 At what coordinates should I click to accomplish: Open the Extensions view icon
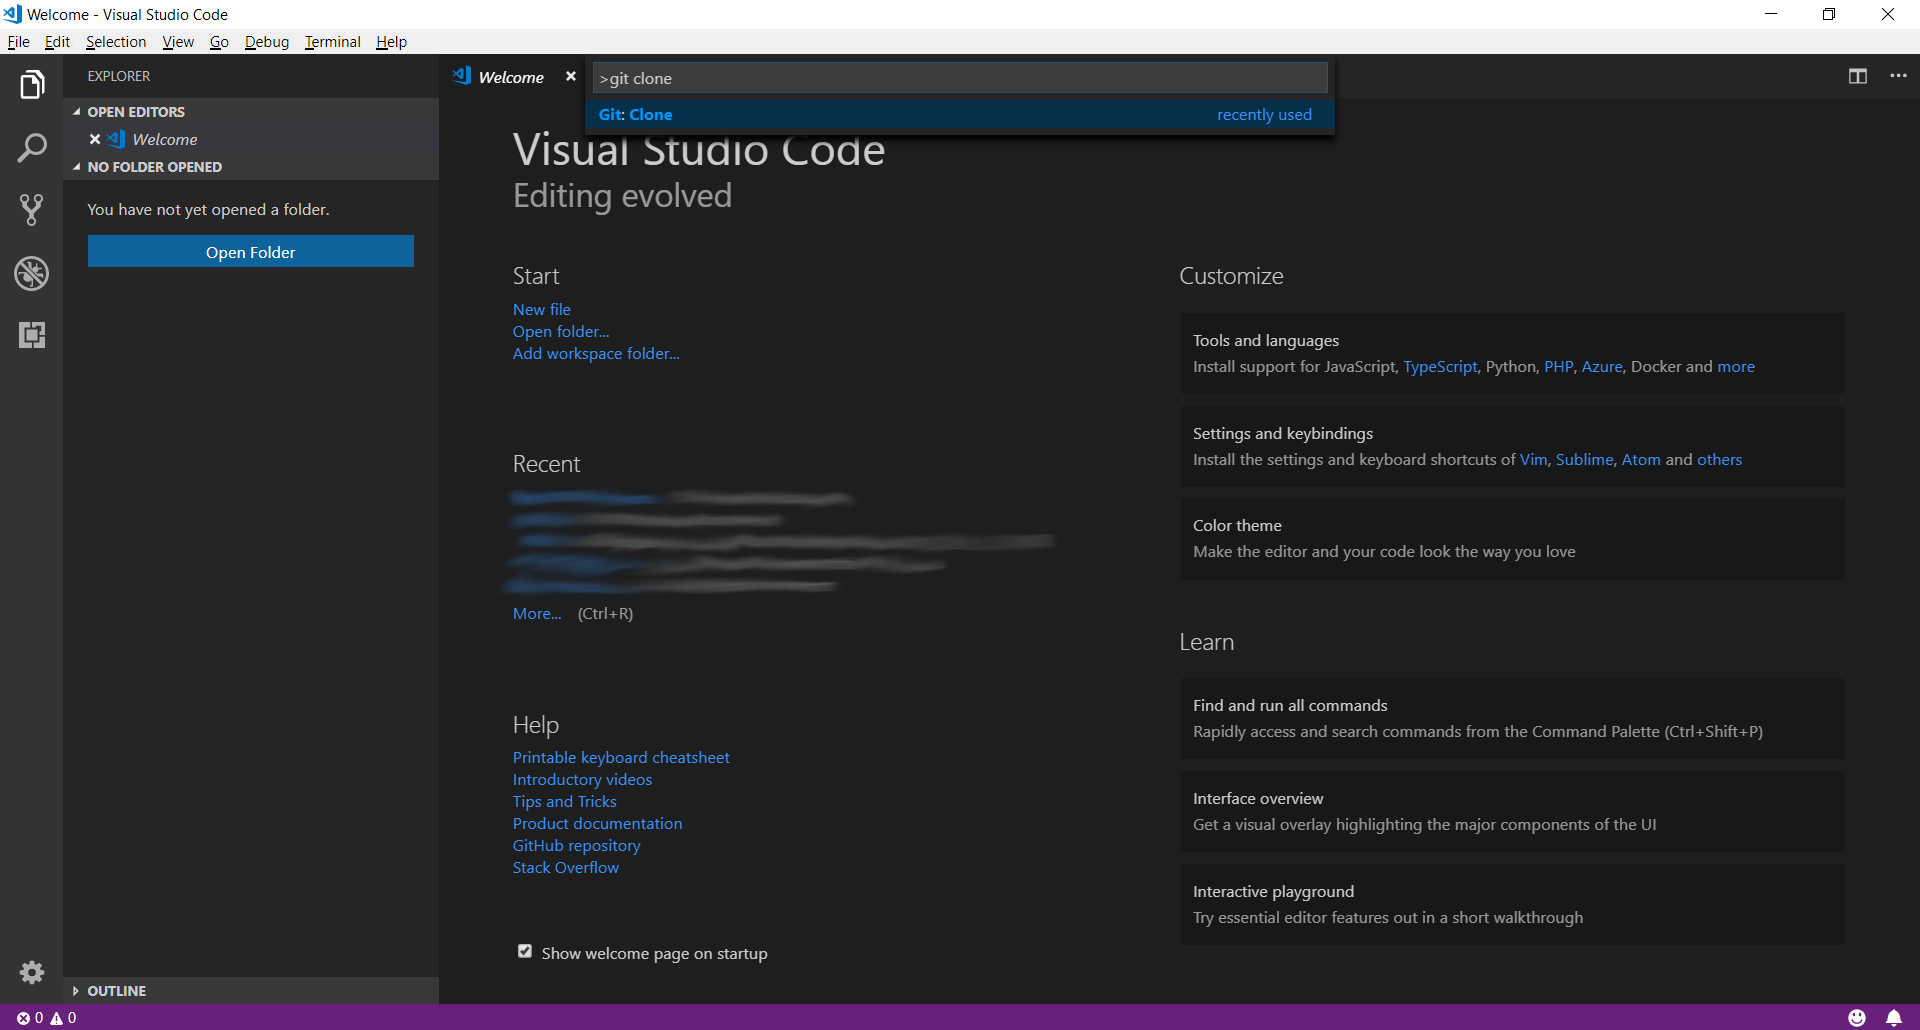coord(31,336)
